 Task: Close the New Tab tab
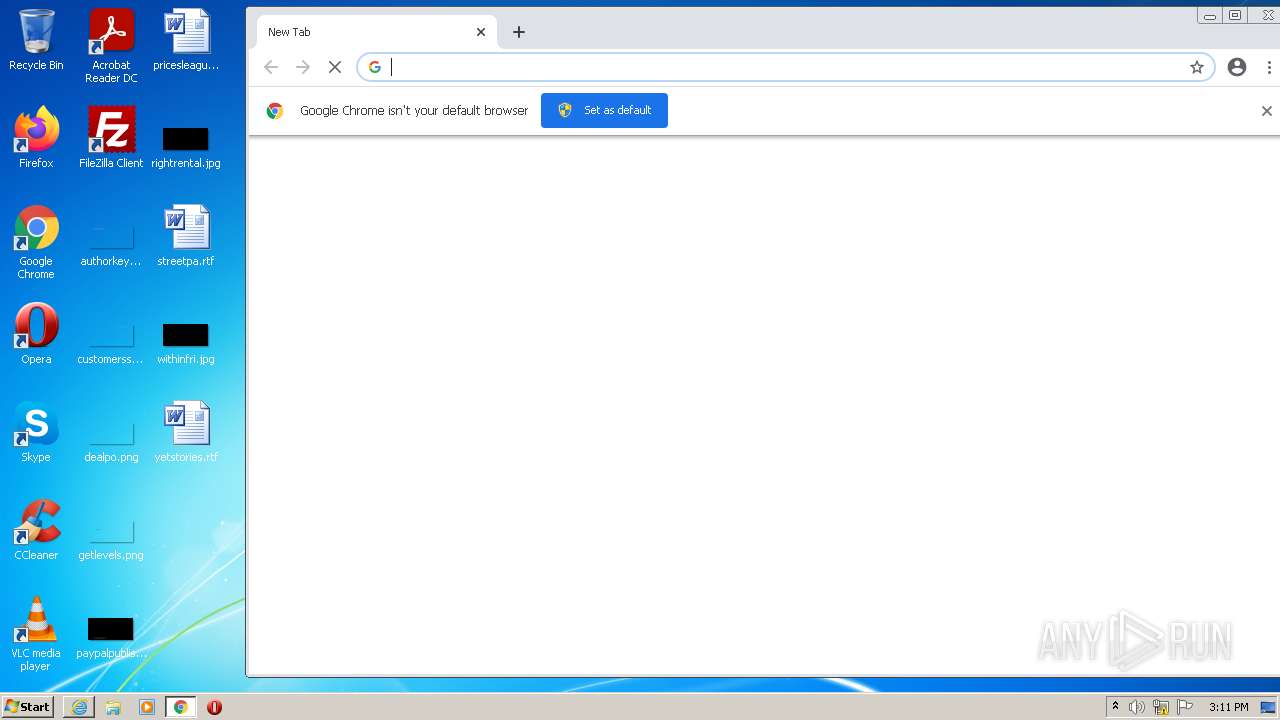[x=481, y=32]
